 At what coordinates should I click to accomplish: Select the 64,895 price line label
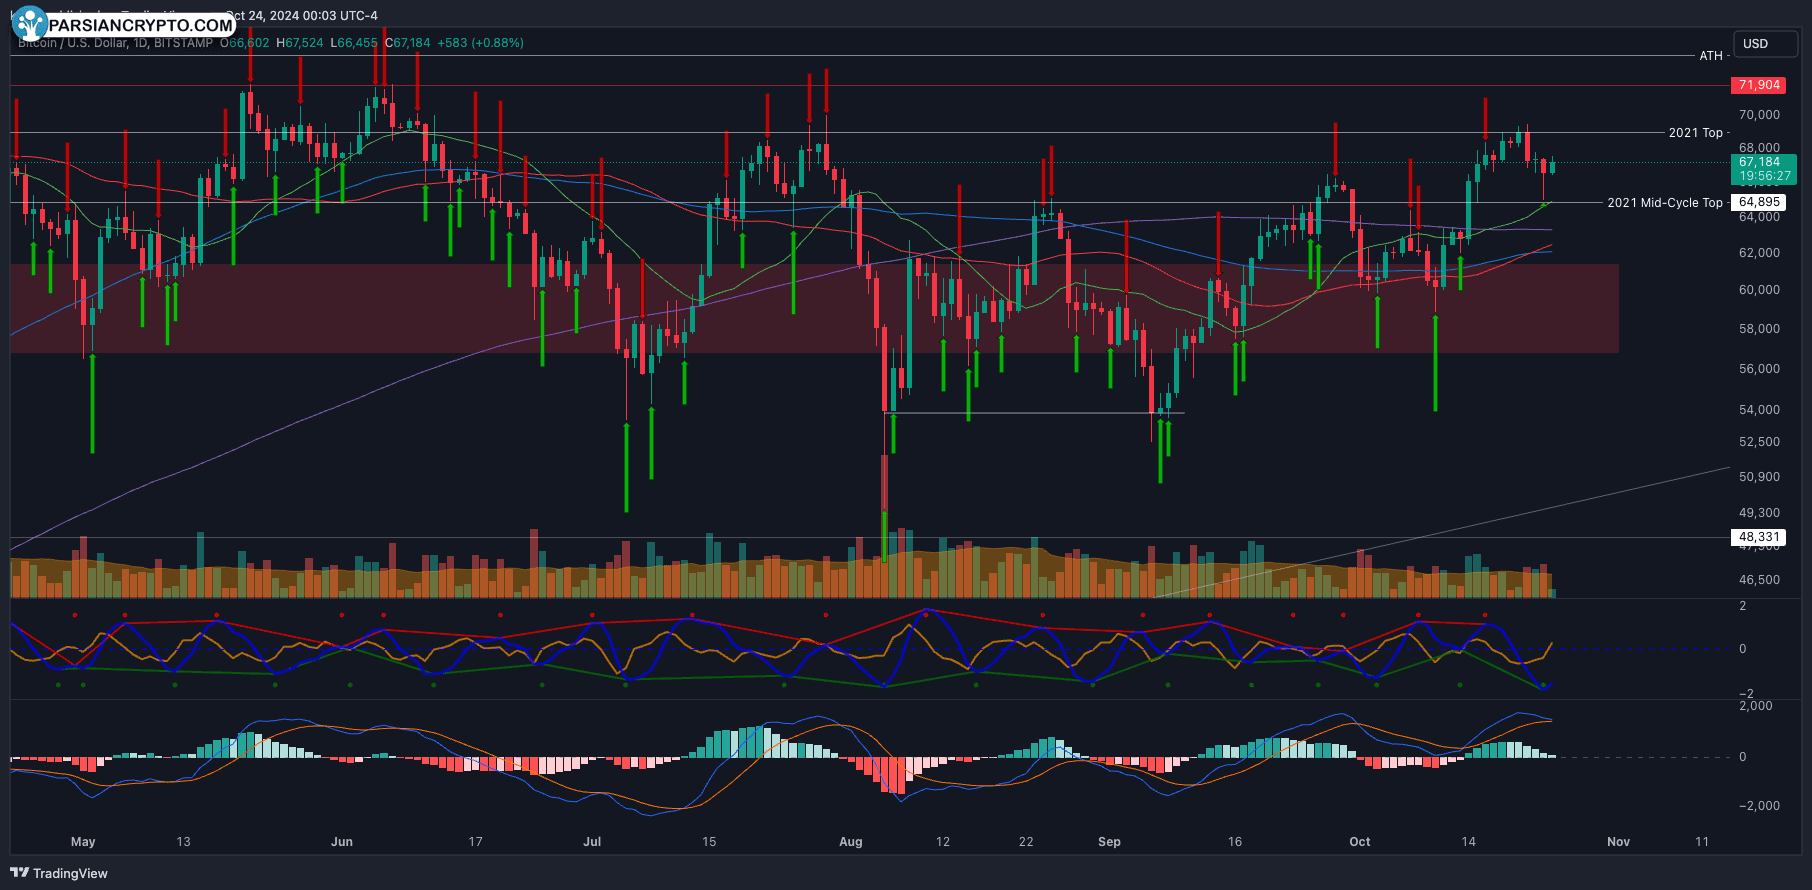click(x=1759, y=202)
